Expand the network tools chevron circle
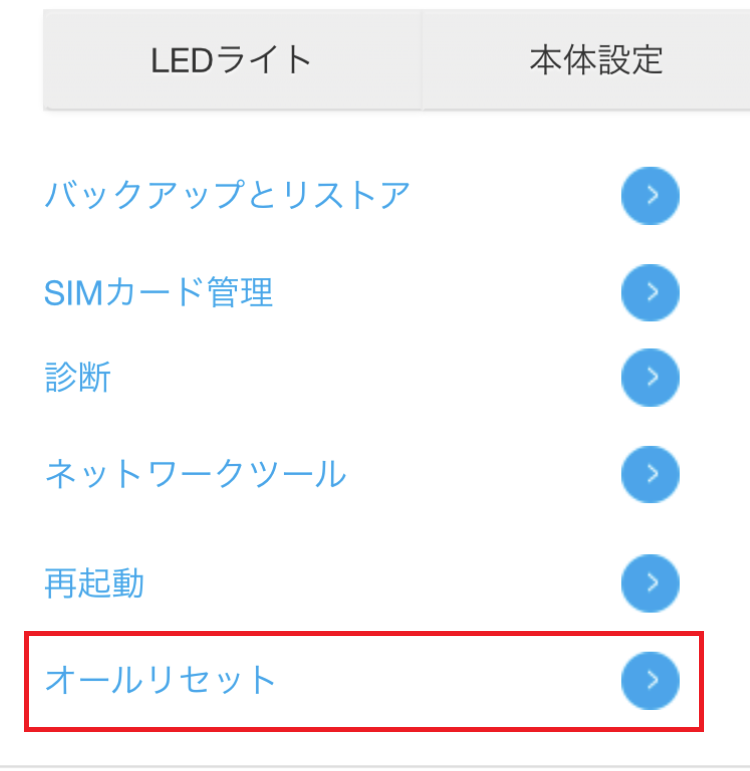The width and height of the screenshot is (750, 771). tap(650, 474)
